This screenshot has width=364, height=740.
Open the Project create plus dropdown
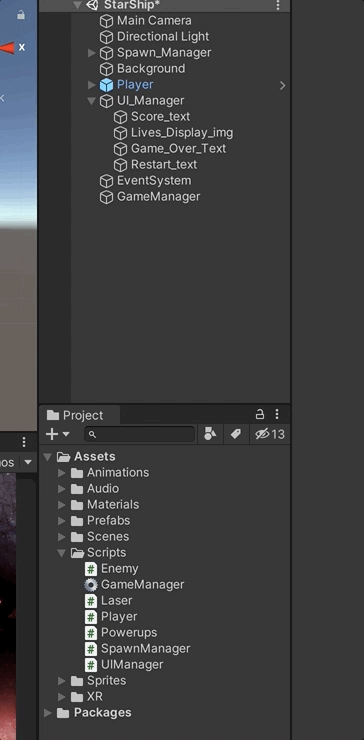pos(58,434)
